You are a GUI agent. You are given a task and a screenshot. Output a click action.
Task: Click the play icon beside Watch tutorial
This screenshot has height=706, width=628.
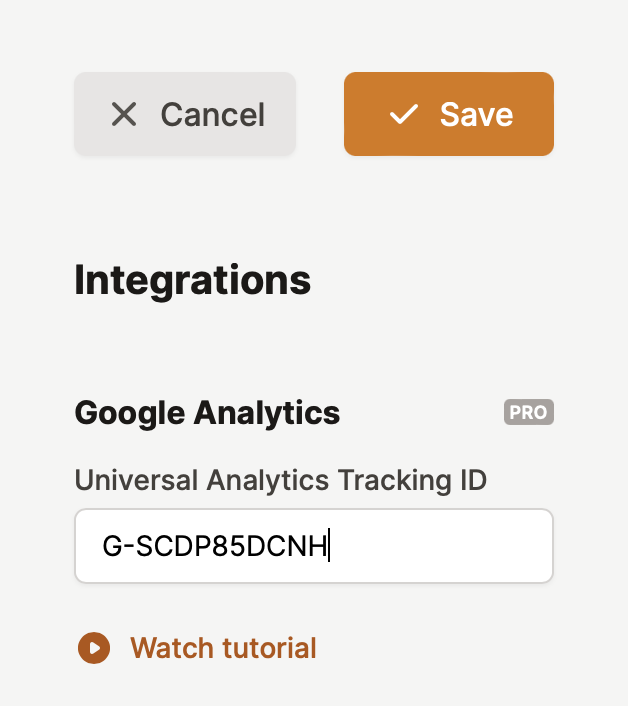tap(93, 648)
